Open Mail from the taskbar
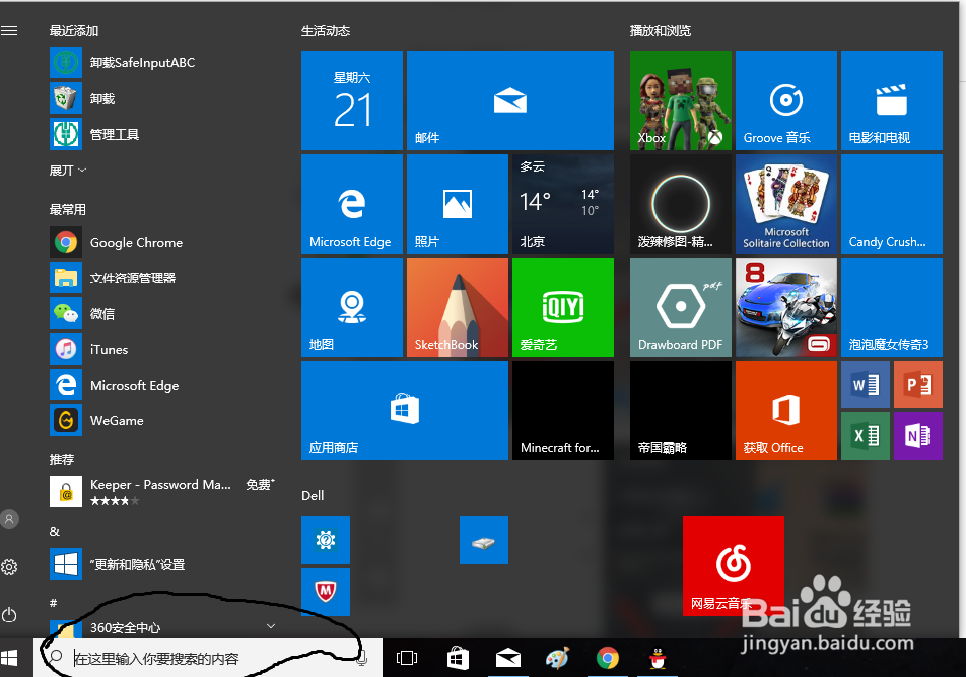 pyautogui.click(x=508, y=658)
